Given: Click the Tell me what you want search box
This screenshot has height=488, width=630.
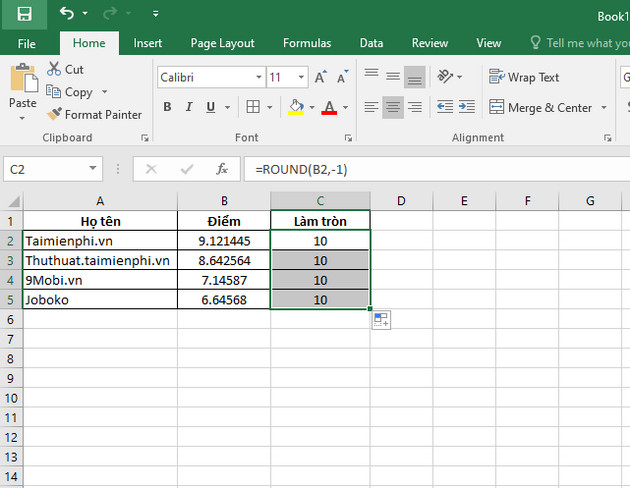Looking at the screenshot, I should coord(580,43).
